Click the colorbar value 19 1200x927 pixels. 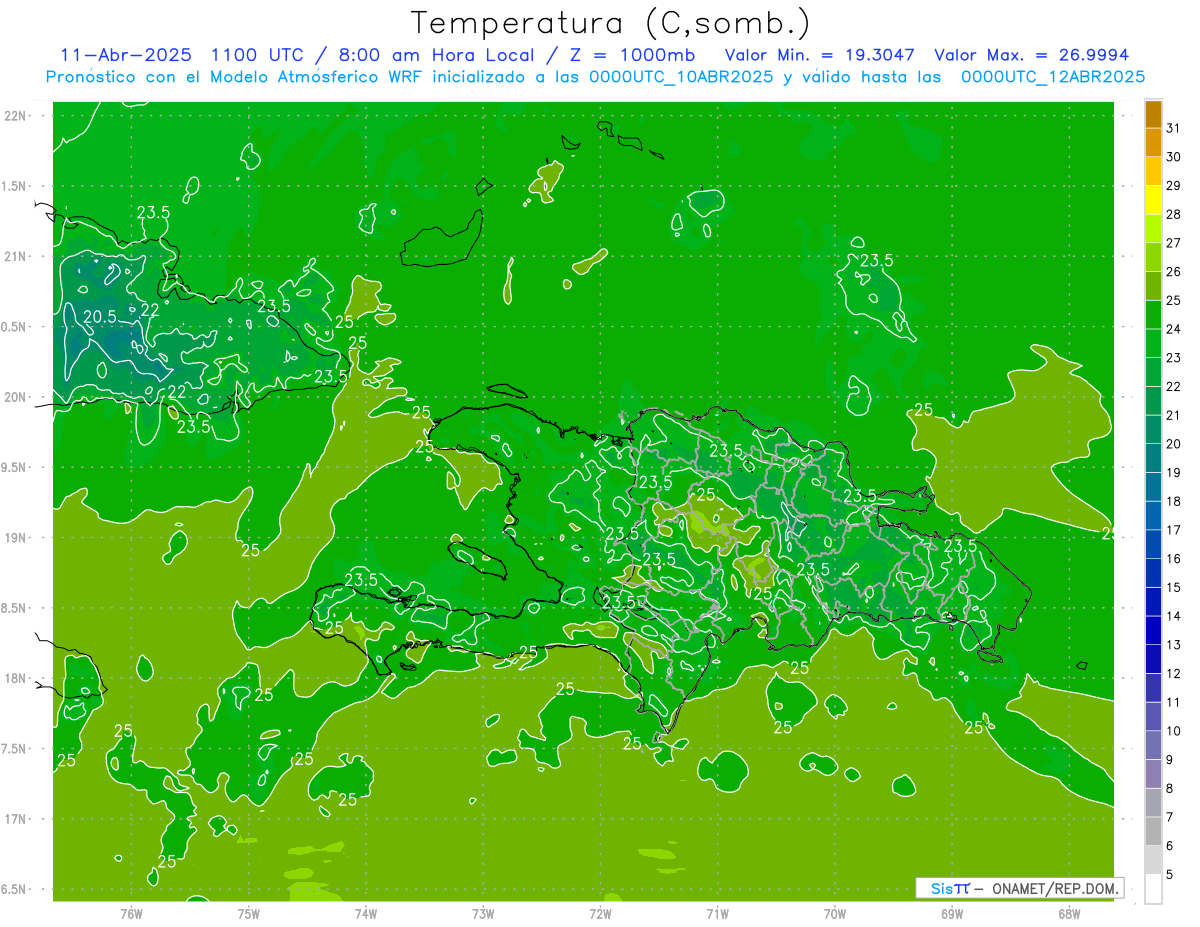click(x=1174, y=473)
